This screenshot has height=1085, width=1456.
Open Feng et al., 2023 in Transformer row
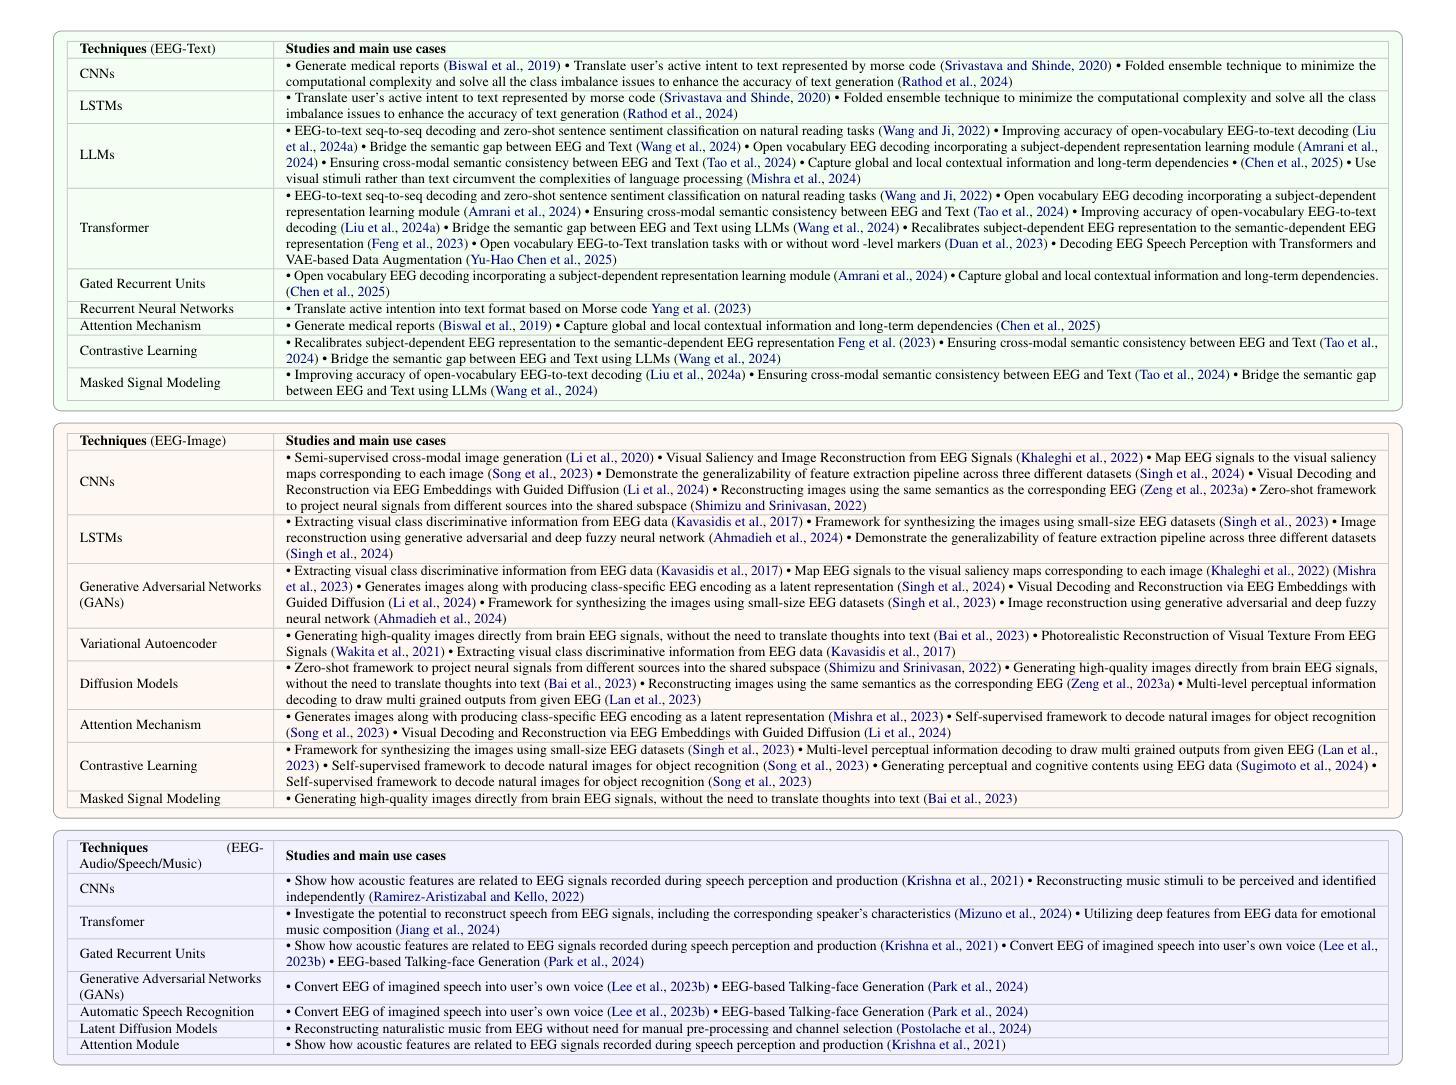point(418,244)
